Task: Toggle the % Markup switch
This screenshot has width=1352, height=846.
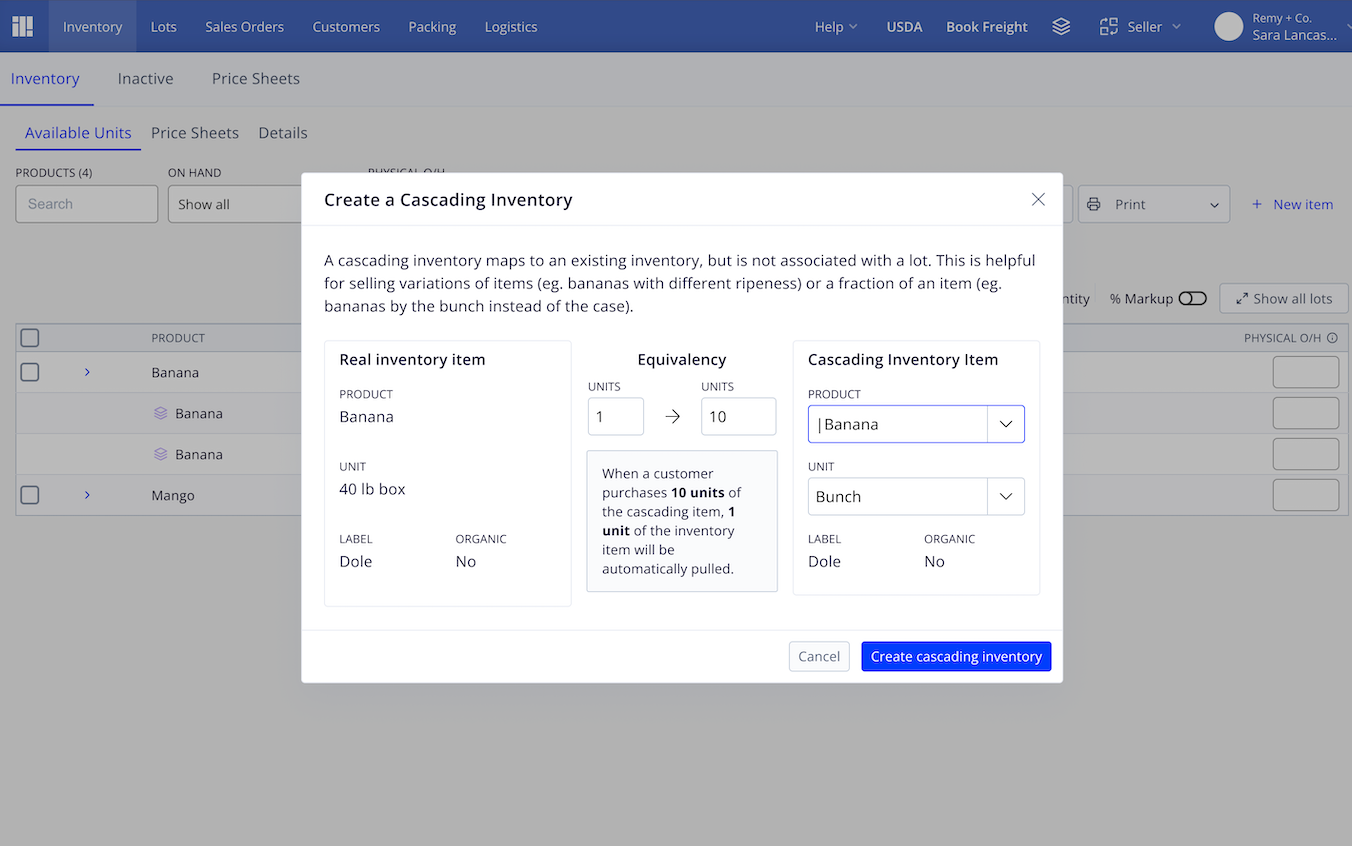Action: 1192,298
